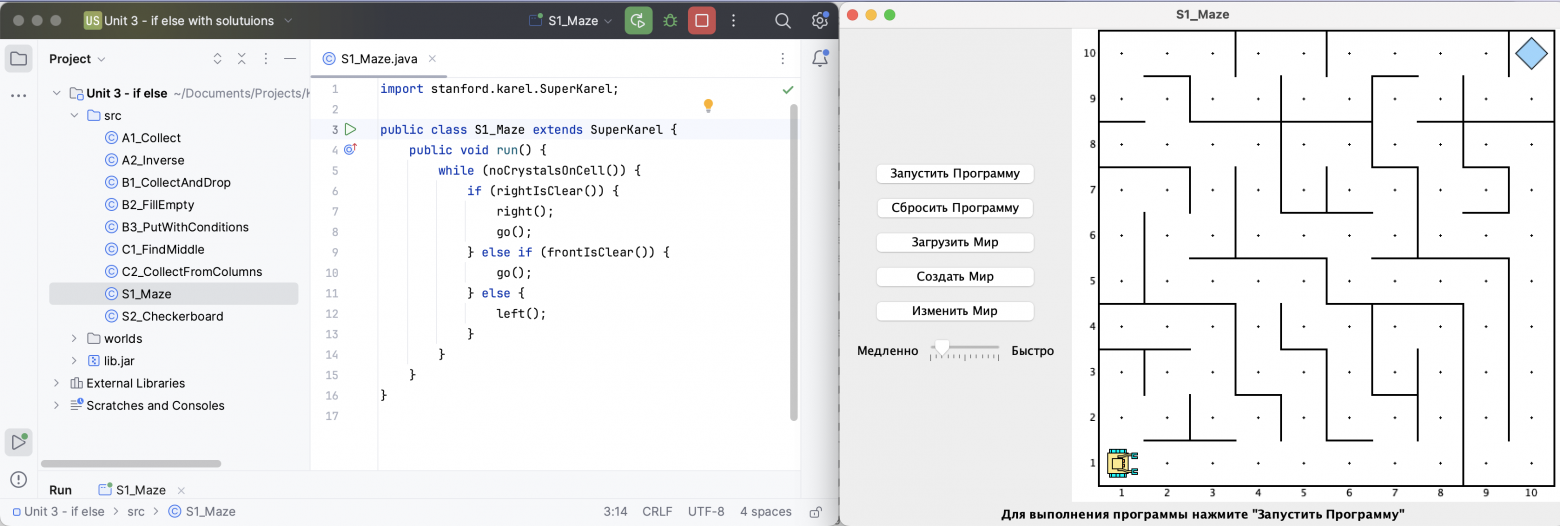Click the Collapse All icon in Project panel
The height and width of the screenshot is (526, 1560).
(242, 59)
